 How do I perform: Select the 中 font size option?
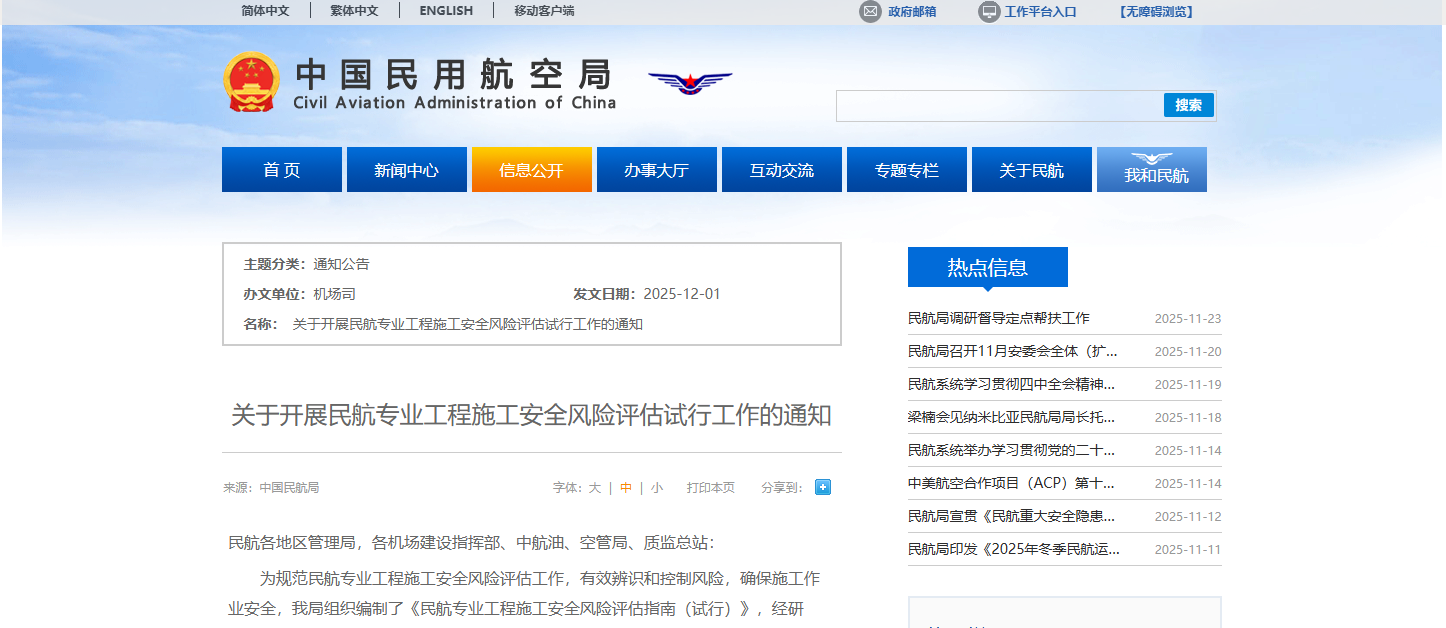click(x=625, y=487)
